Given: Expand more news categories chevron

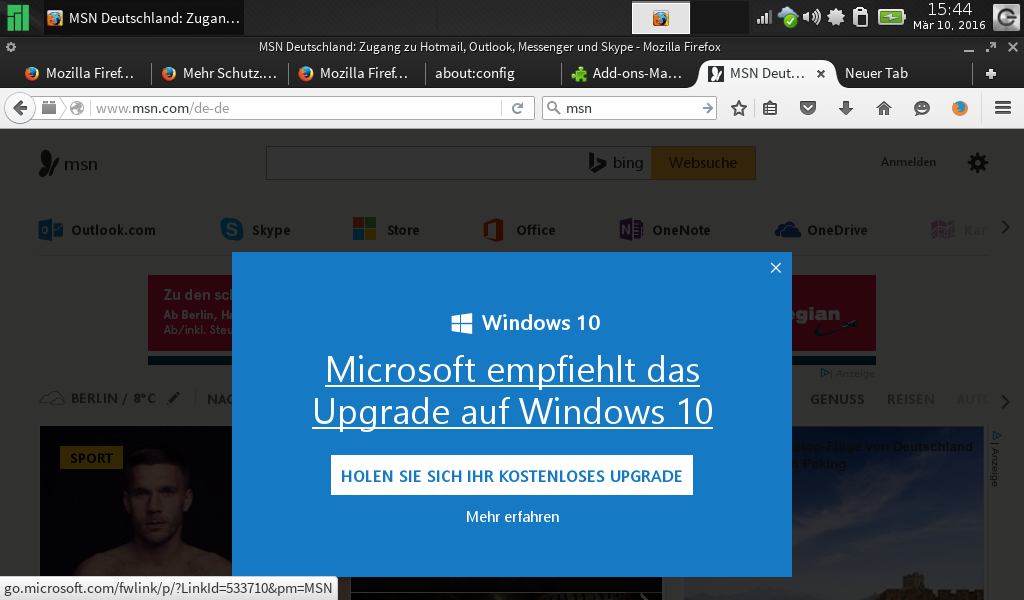Looking at the screenshot, I should [1006, 402].
